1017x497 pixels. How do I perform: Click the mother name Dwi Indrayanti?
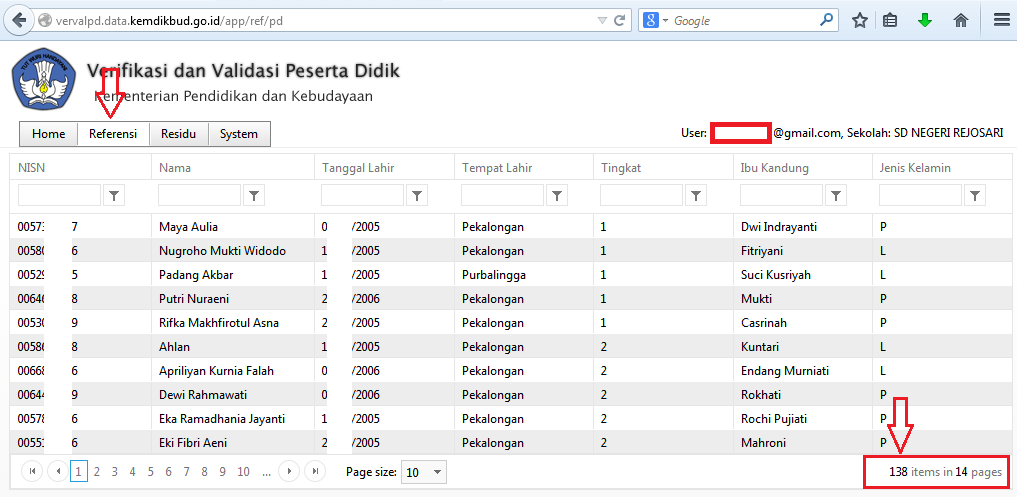(778, 226)
